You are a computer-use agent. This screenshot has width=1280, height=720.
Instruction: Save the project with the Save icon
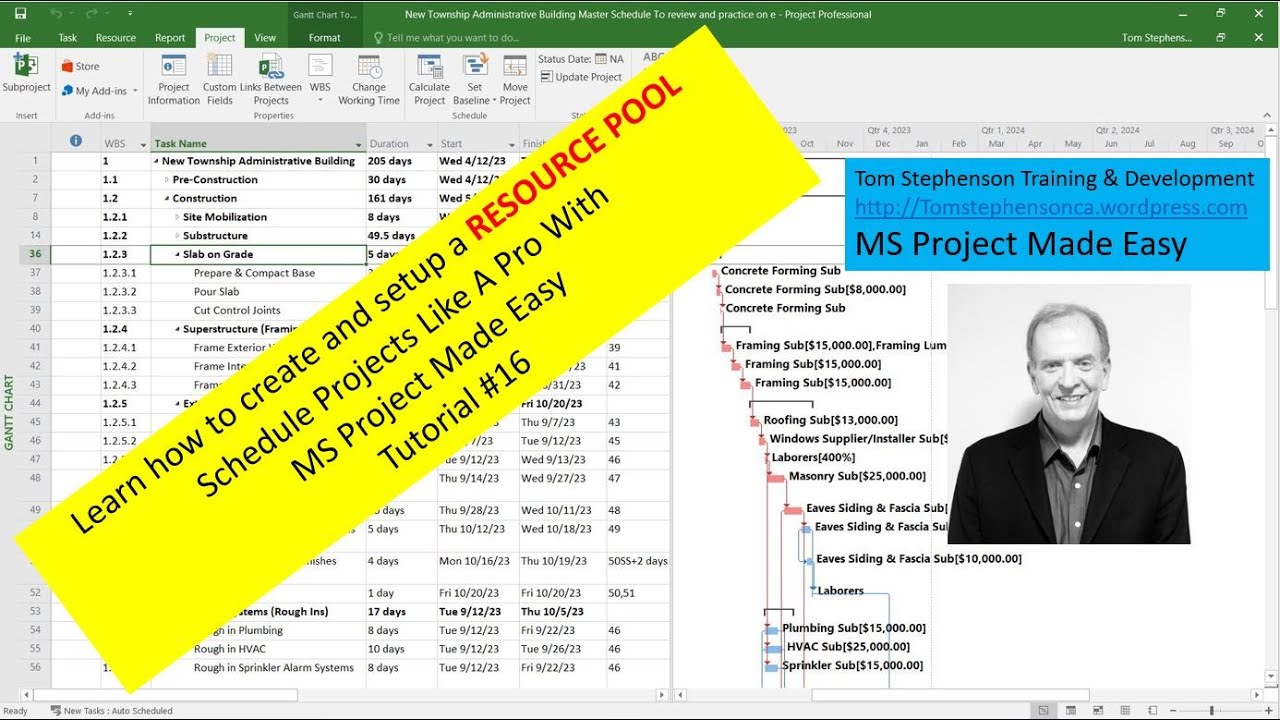(21, 14)
